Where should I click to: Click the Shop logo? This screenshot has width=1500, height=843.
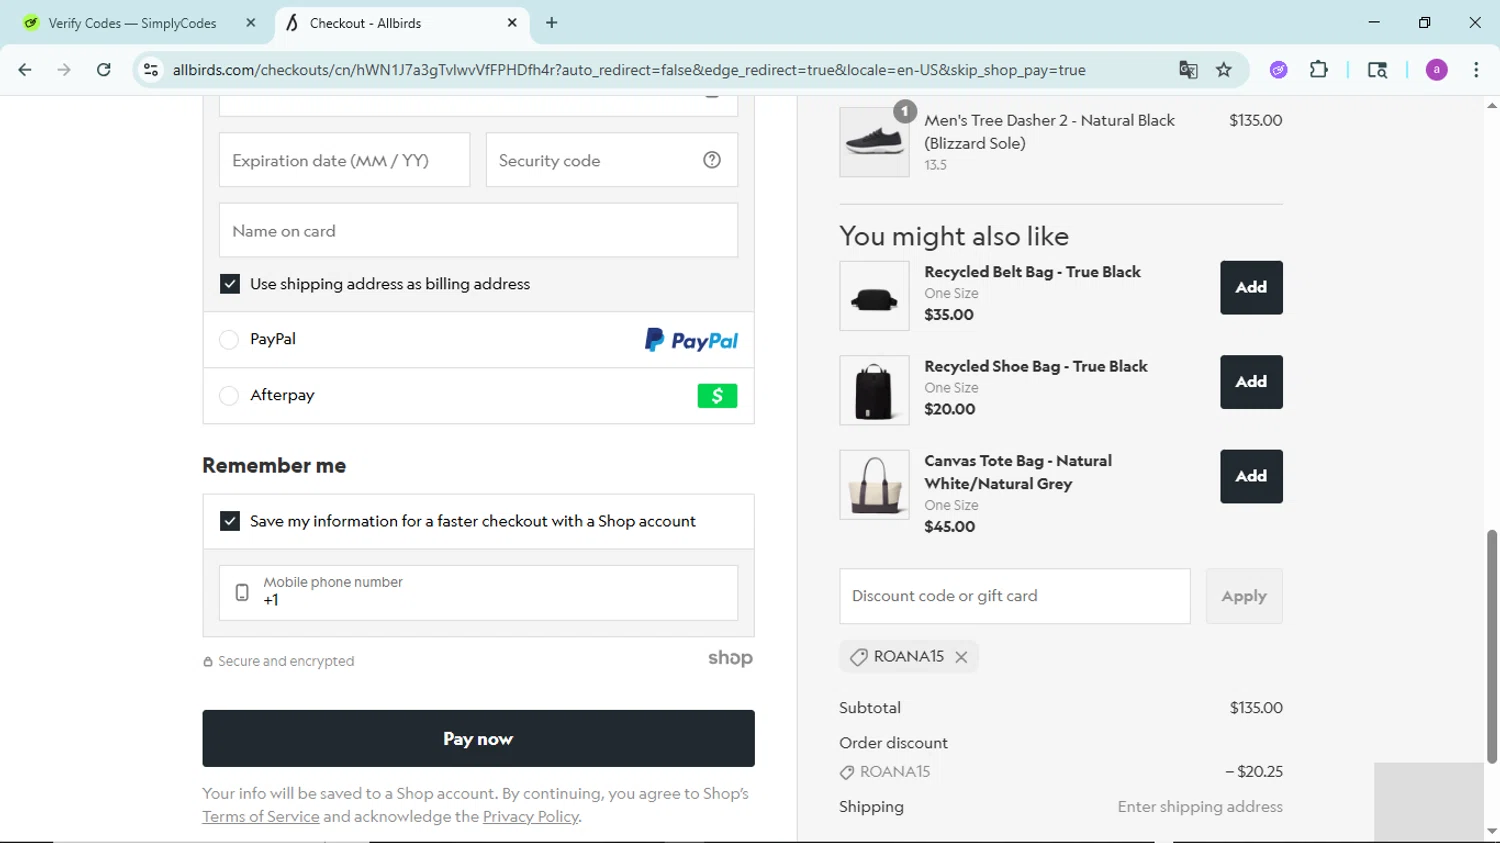click(x=730, y=658)
